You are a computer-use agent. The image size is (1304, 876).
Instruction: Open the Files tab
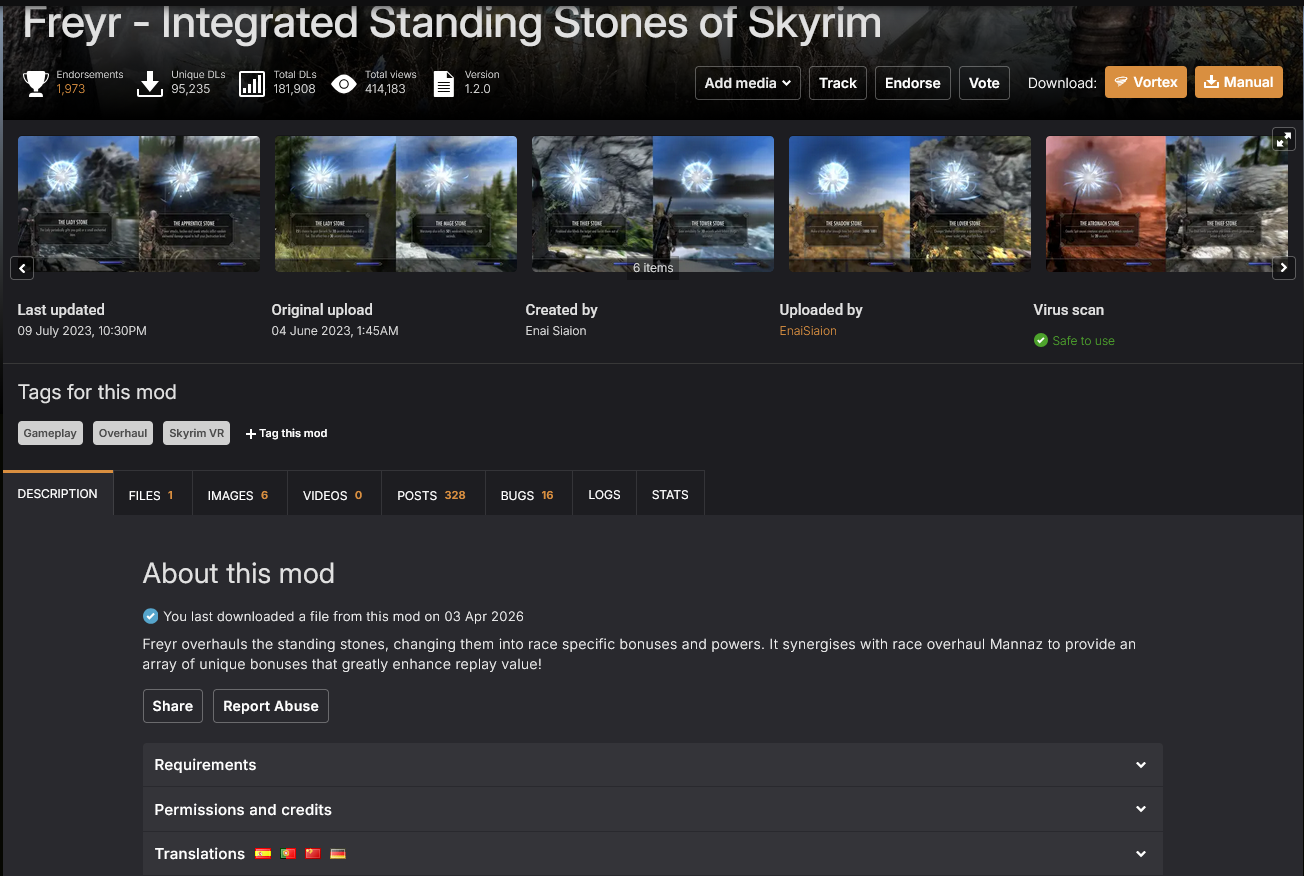click(151, 495)
